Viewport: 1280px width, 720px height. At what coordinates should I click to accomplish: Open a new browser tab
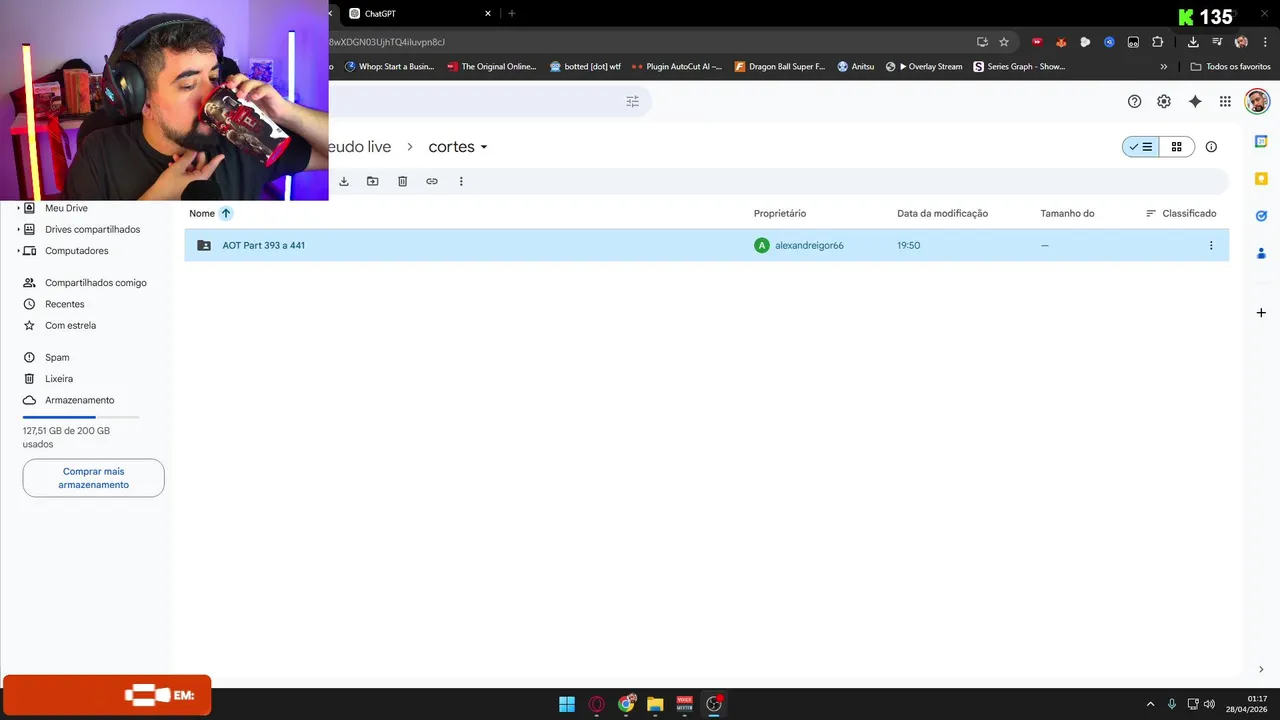512,14
